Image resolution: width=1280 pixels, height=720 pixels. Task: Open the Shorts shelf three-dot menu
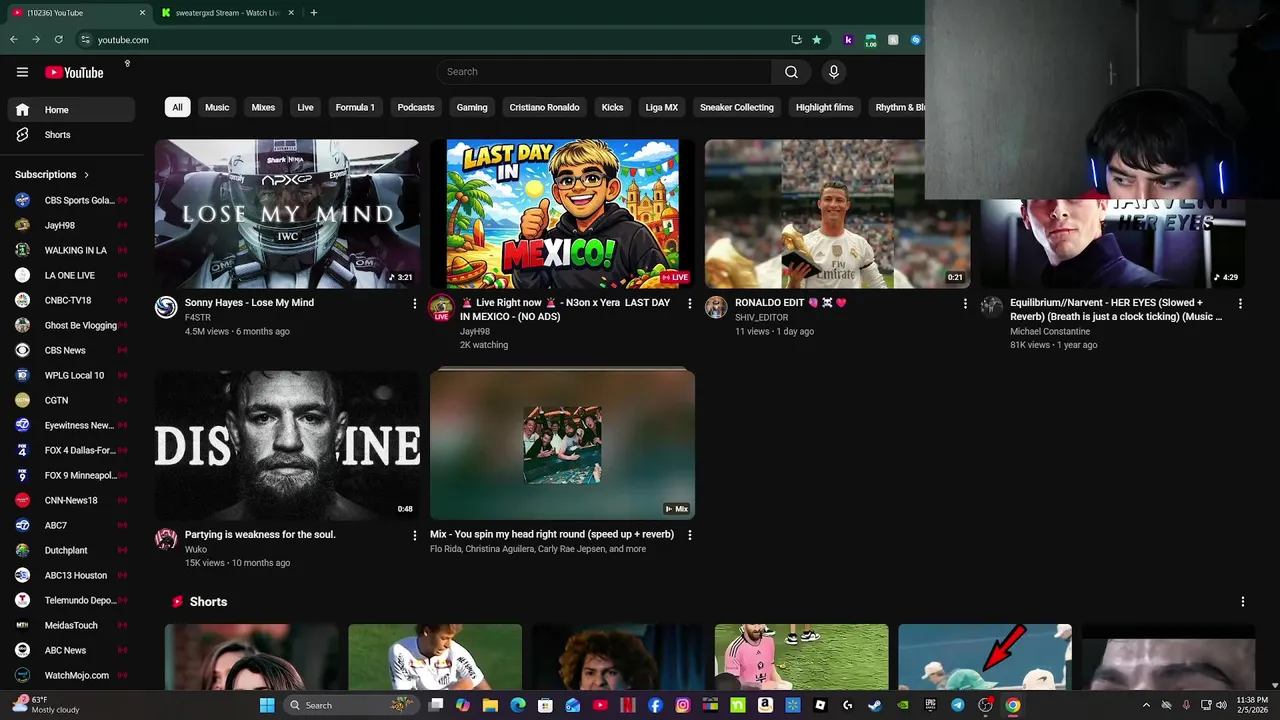point(1243,602)
